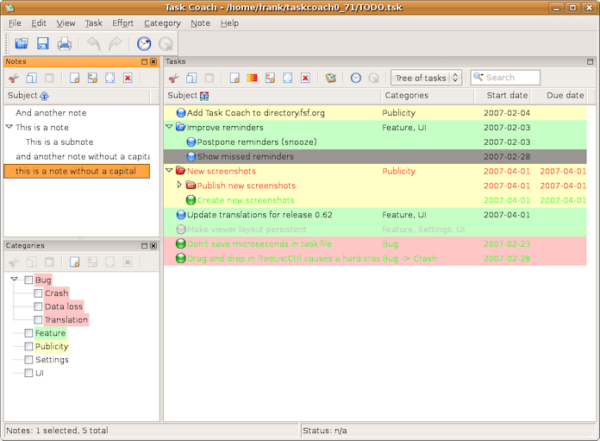Click the Print icon in main toolbar
Screen dimensions: 600x441
click(64, 43)
